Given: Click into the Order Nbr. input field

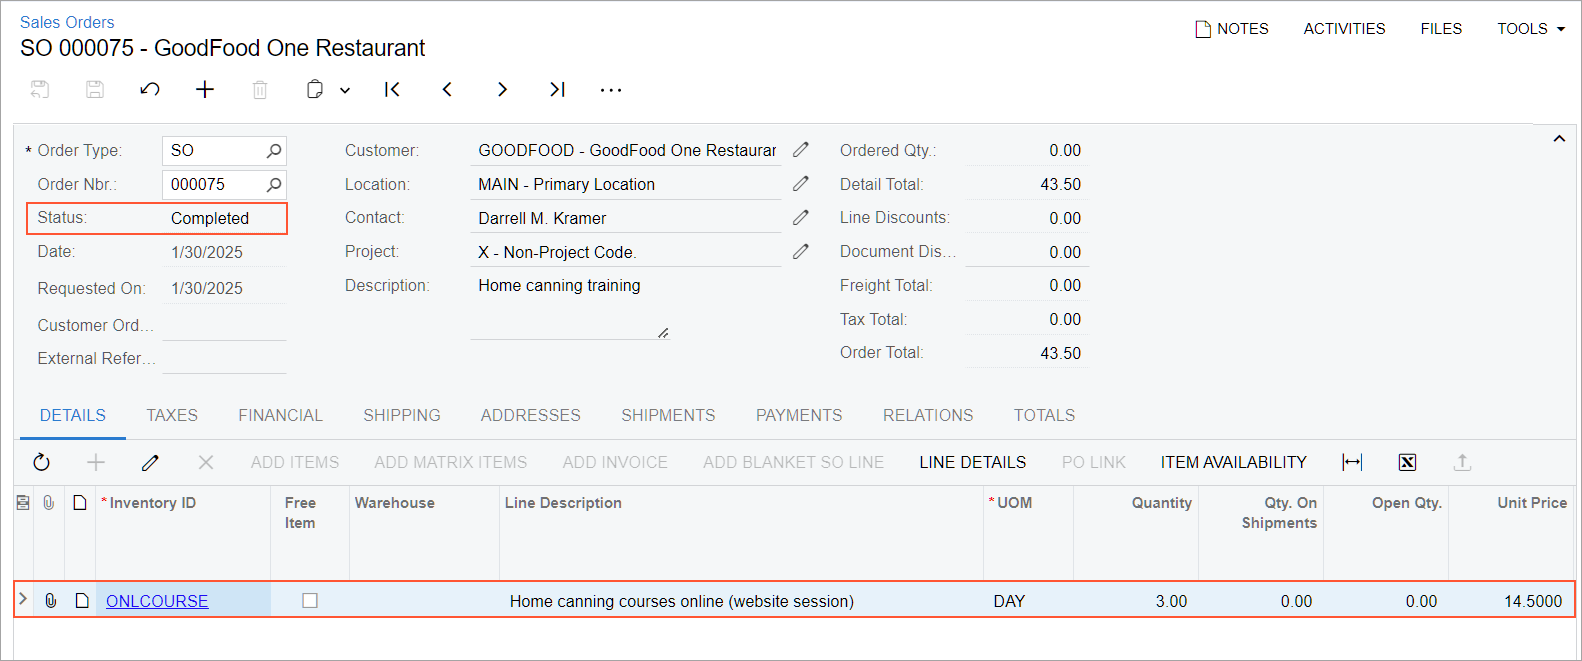Looking at the screenshot, I should click(x=214, y=184).
